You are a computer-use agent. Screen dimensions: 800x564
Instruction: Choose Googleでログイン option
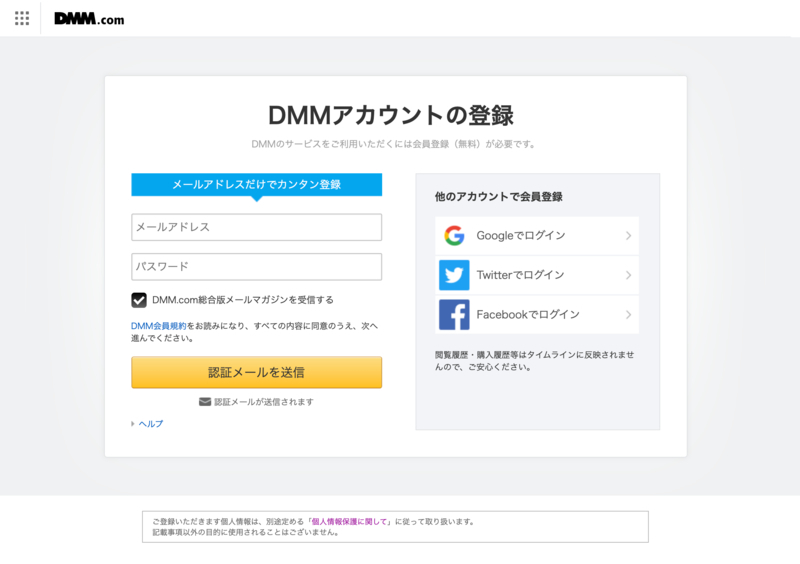pos(537,235)
